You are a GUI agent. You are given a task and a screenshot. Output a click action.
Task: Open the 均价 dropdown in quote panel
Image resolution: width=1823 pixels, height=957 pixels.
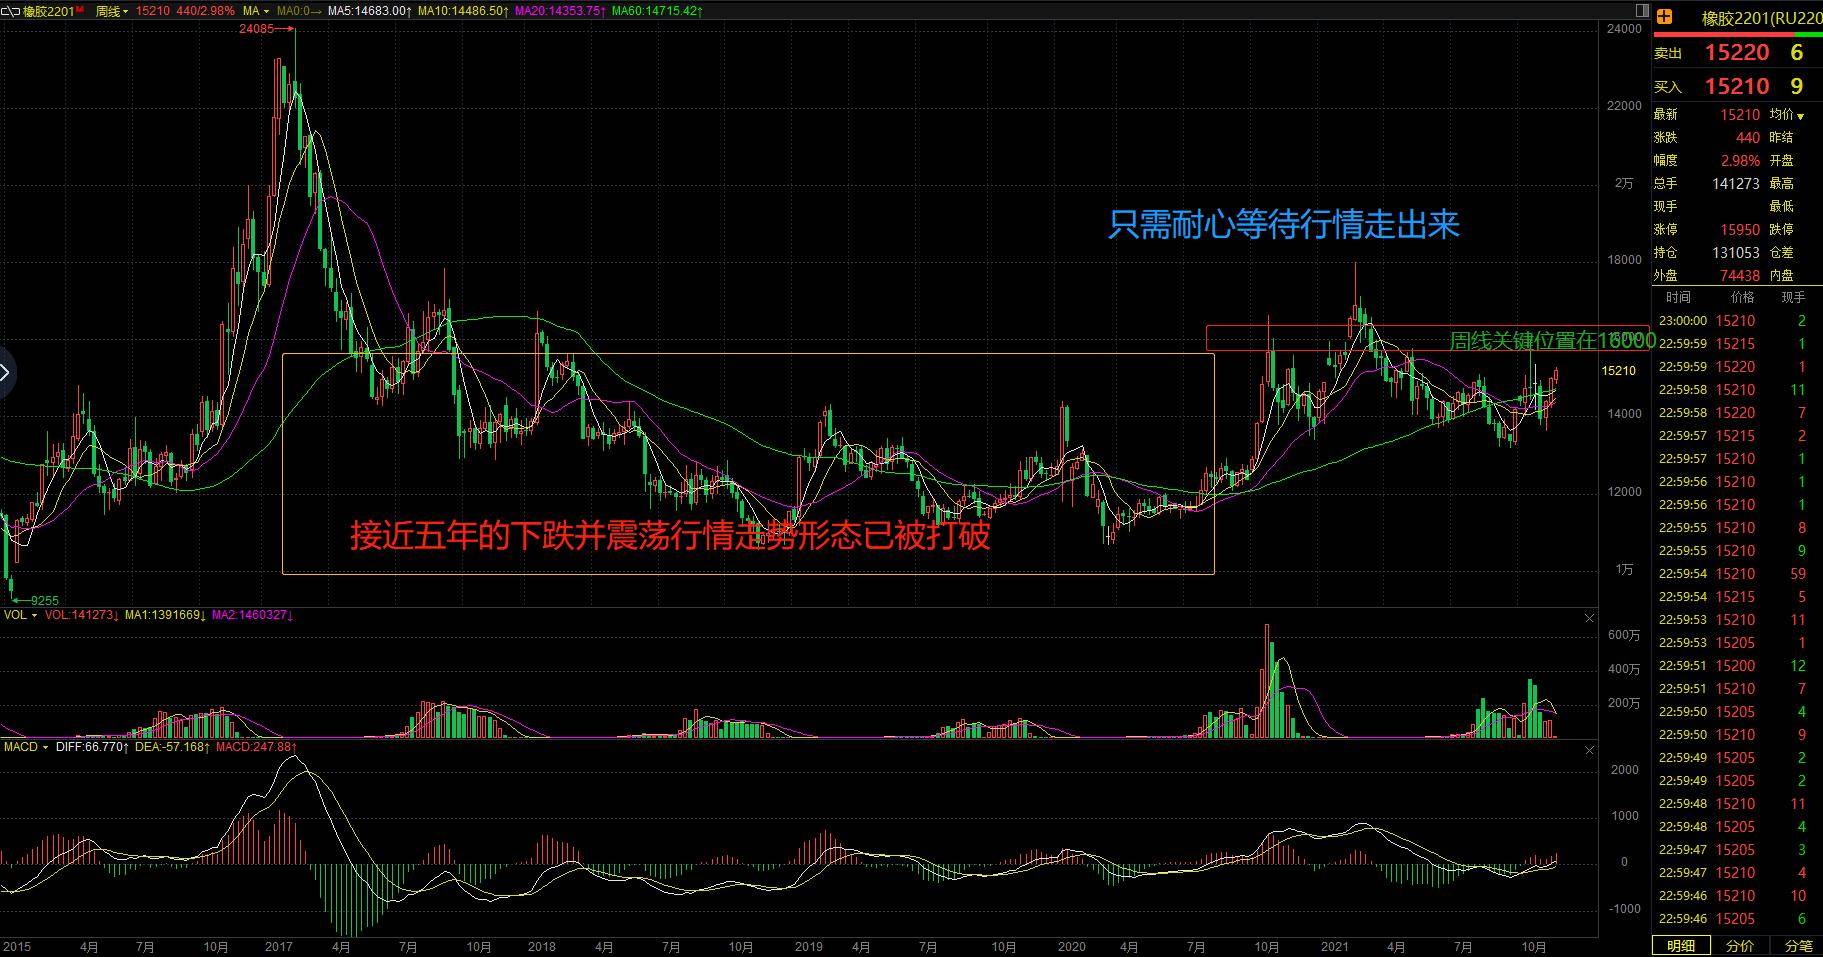pyautogui.click(x=1787, y=115)
